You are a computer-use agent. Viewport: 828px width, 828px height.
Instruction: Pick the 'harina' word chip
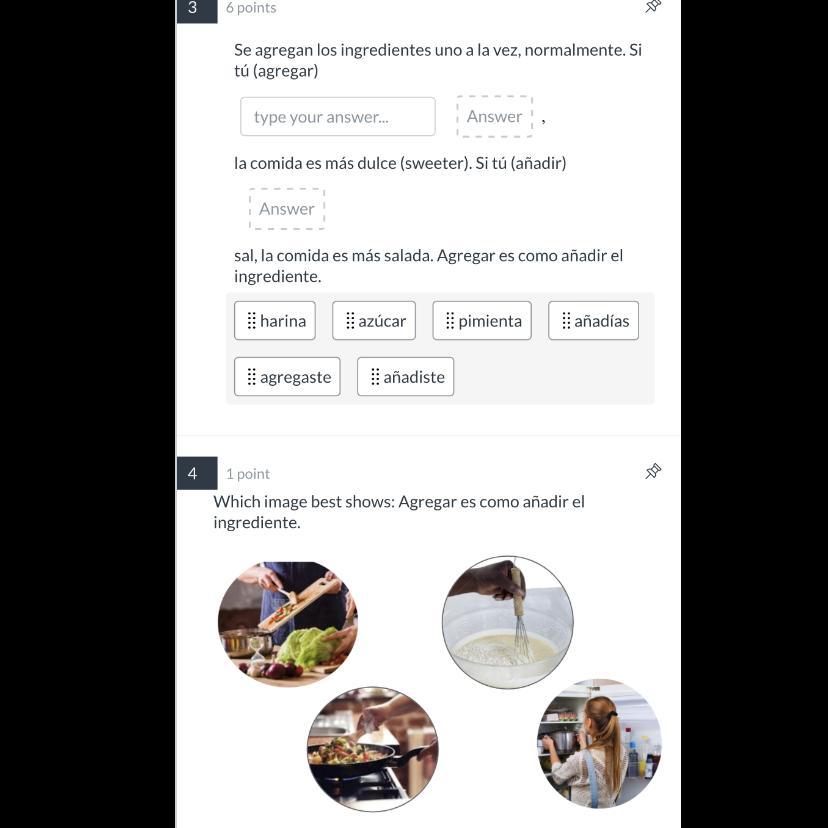point(275,321)
